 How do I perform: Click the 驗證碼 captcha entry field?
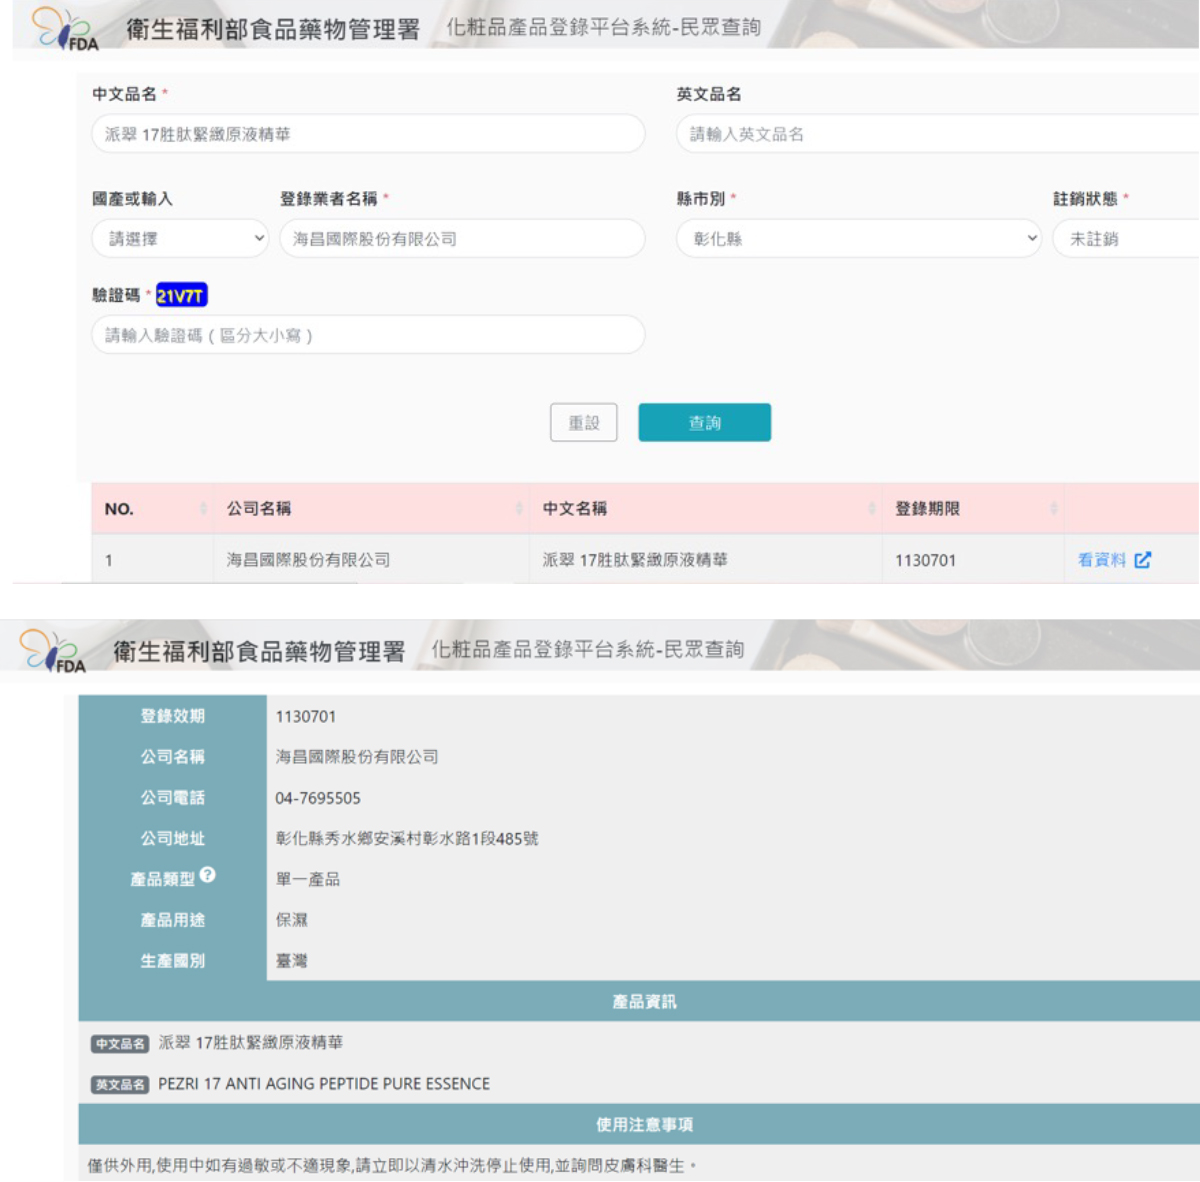tap(368, 335)
